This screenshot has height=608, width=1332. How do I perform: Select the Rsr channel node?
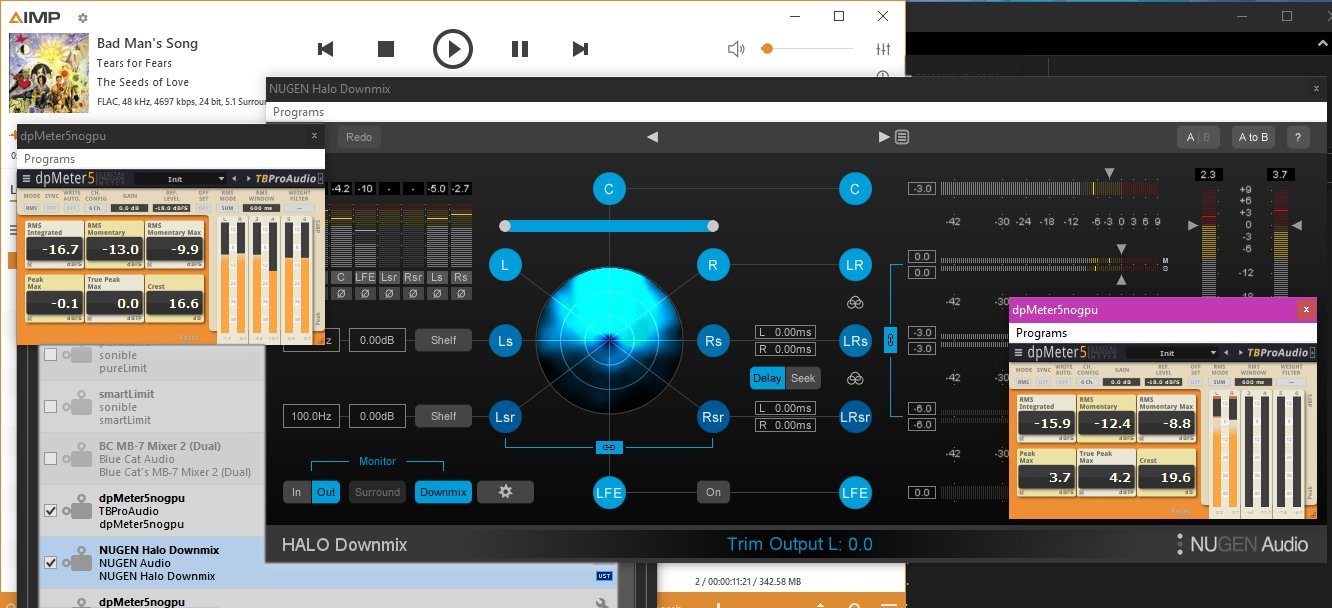[x=713, y=417]
